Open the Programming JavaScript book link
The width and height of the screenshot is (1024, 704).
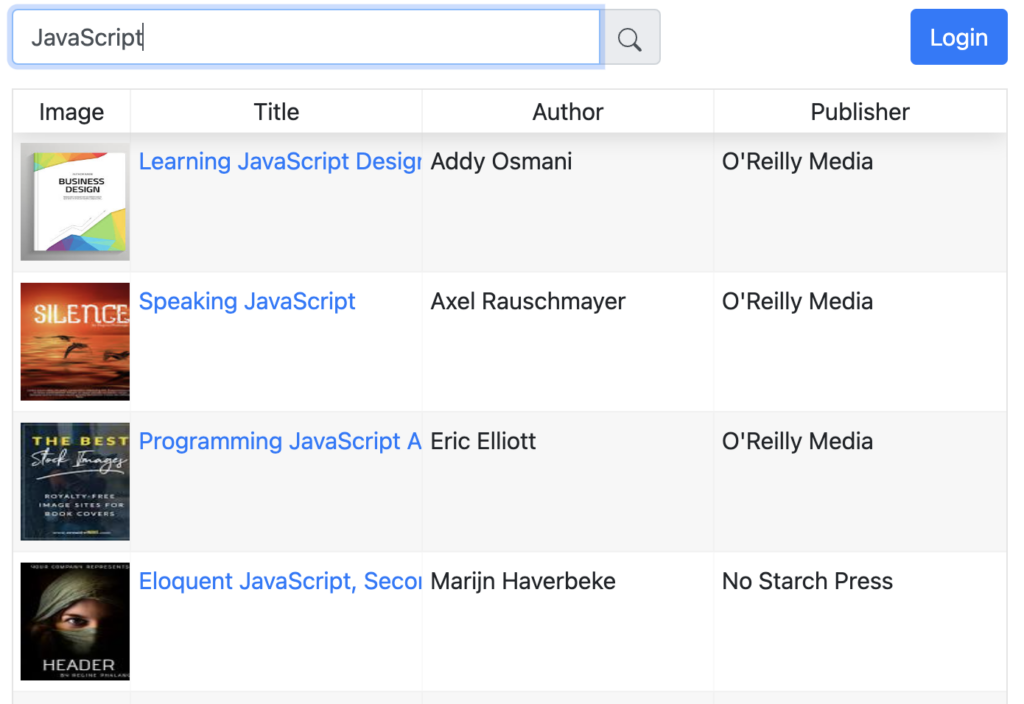(280, 441)
